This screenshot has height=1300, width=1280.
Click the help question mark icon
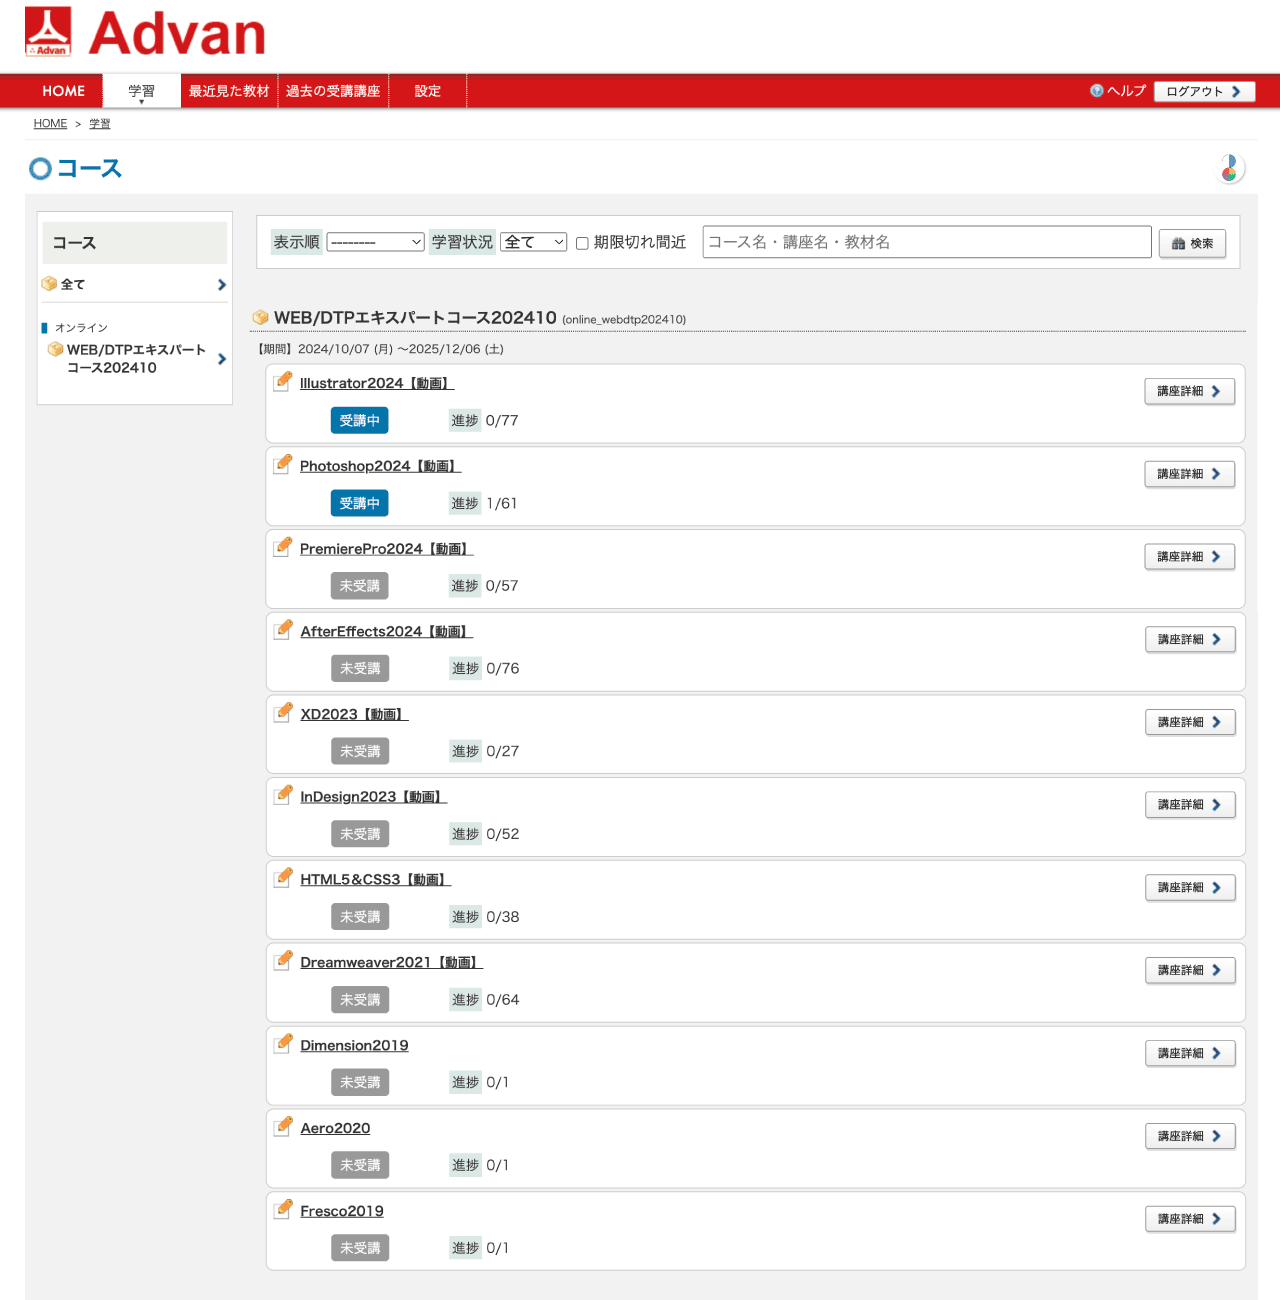(x=1097, y=91)
